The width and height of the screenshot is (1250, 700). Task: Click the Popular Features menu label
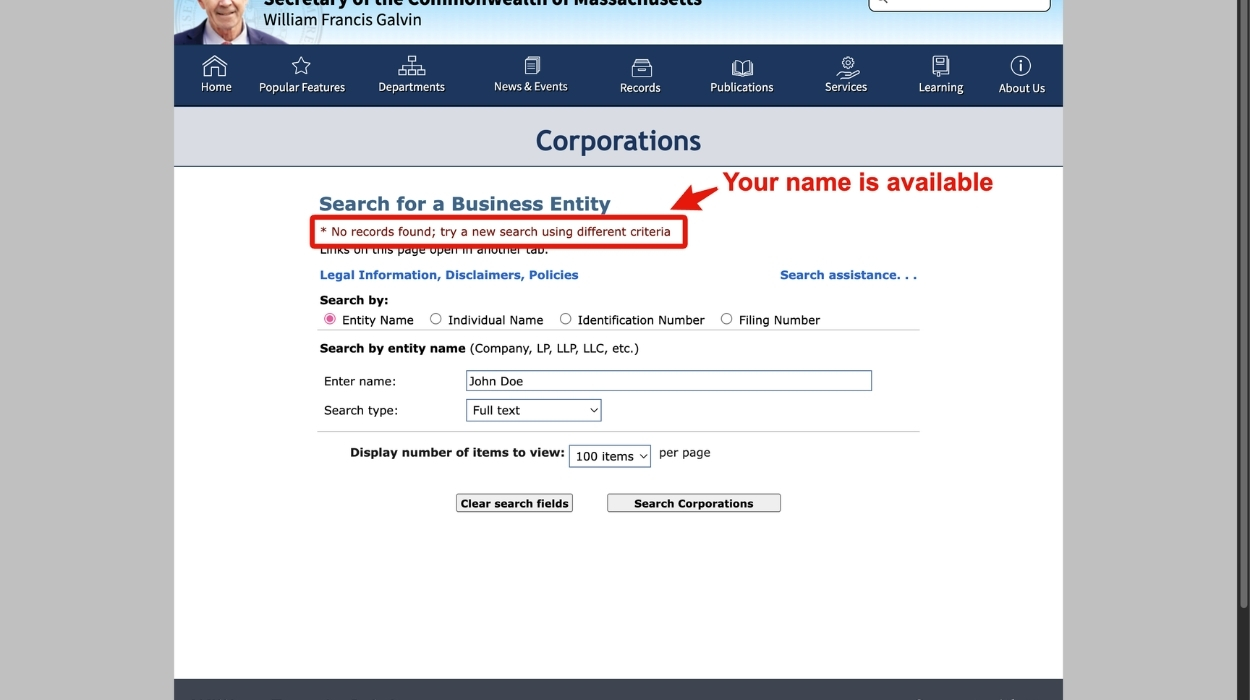302,87
